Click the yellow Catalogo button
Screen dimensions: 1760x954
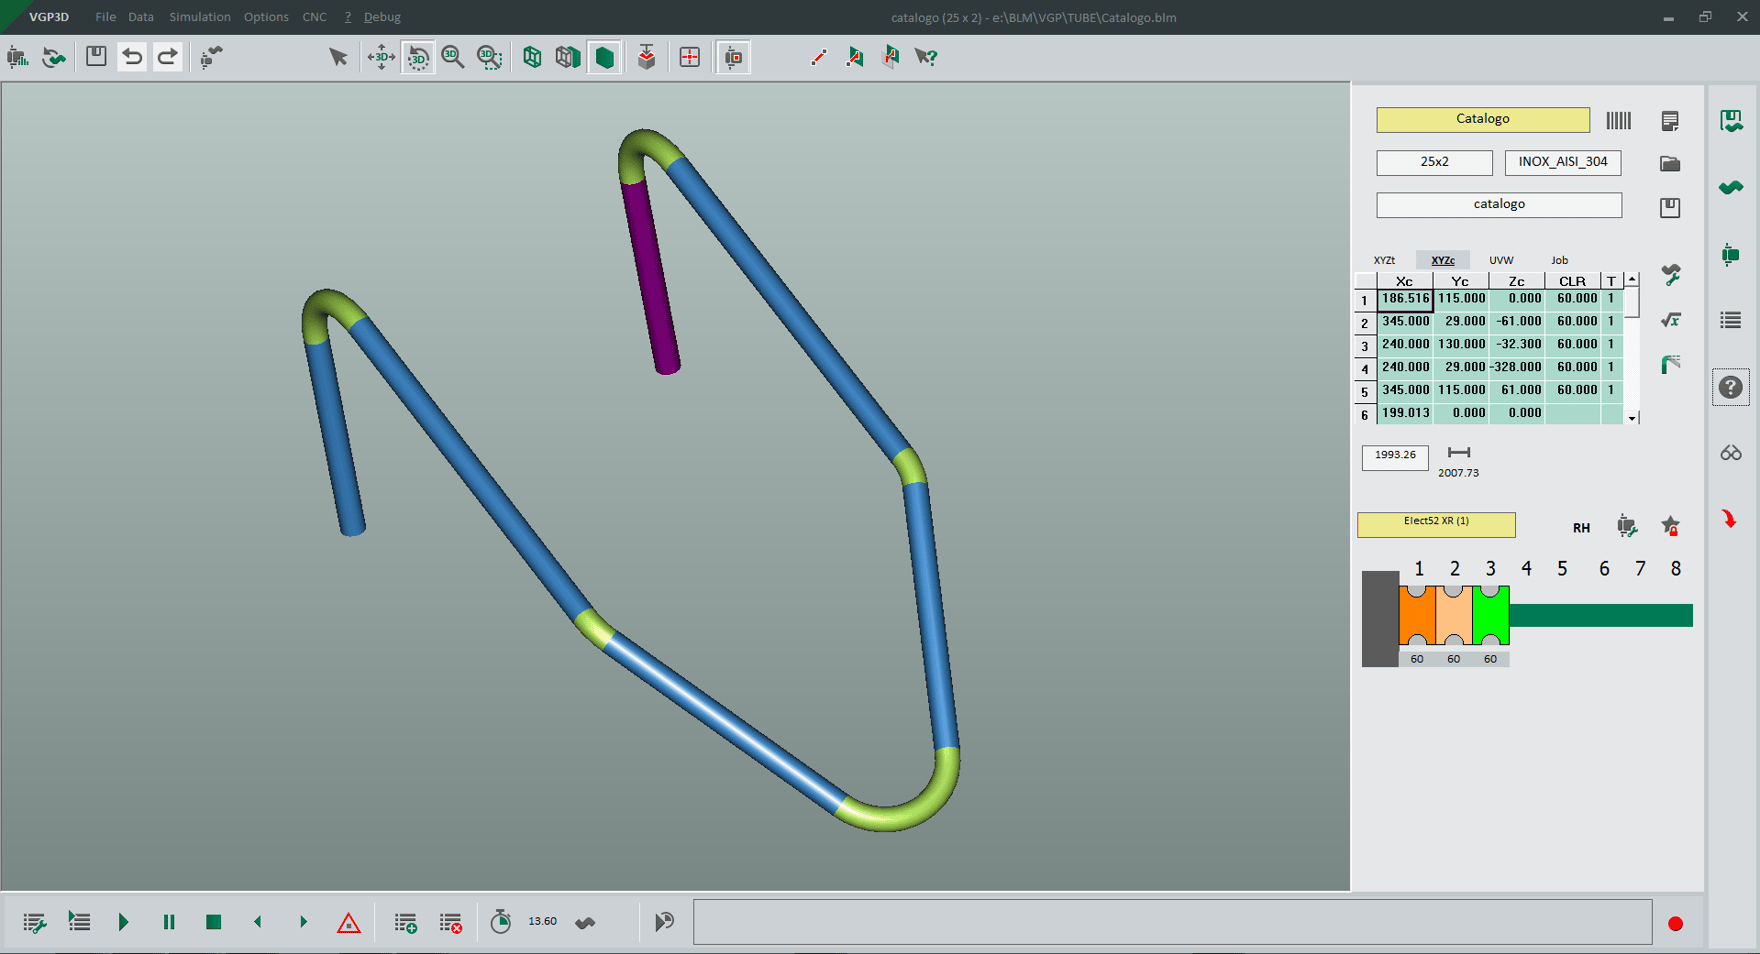point(1482,119)
